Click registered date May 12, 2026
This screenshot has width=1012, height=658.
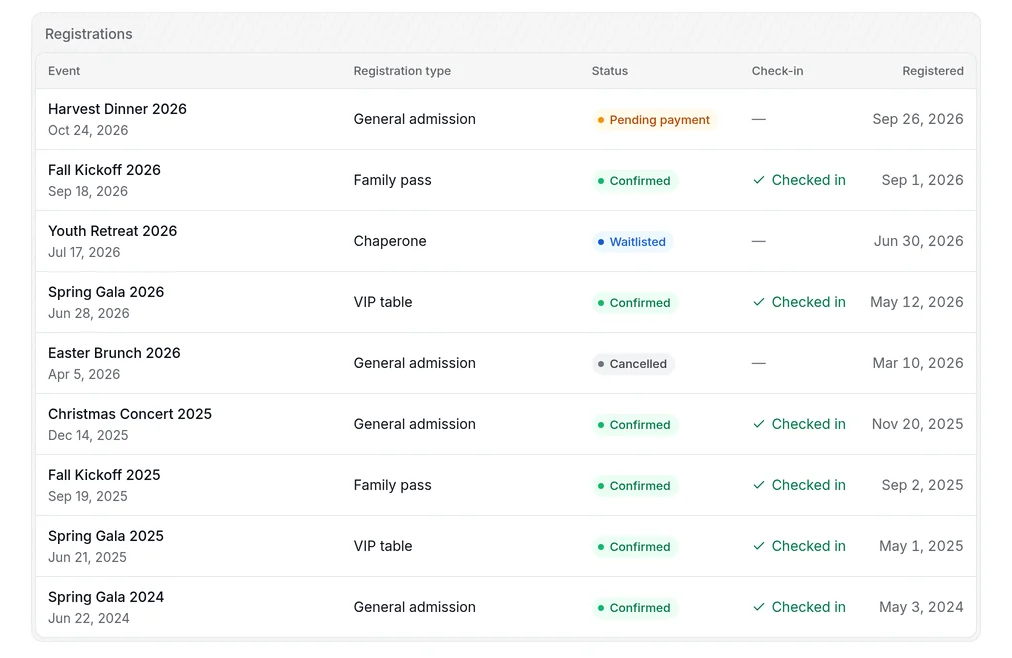[916, 303]
